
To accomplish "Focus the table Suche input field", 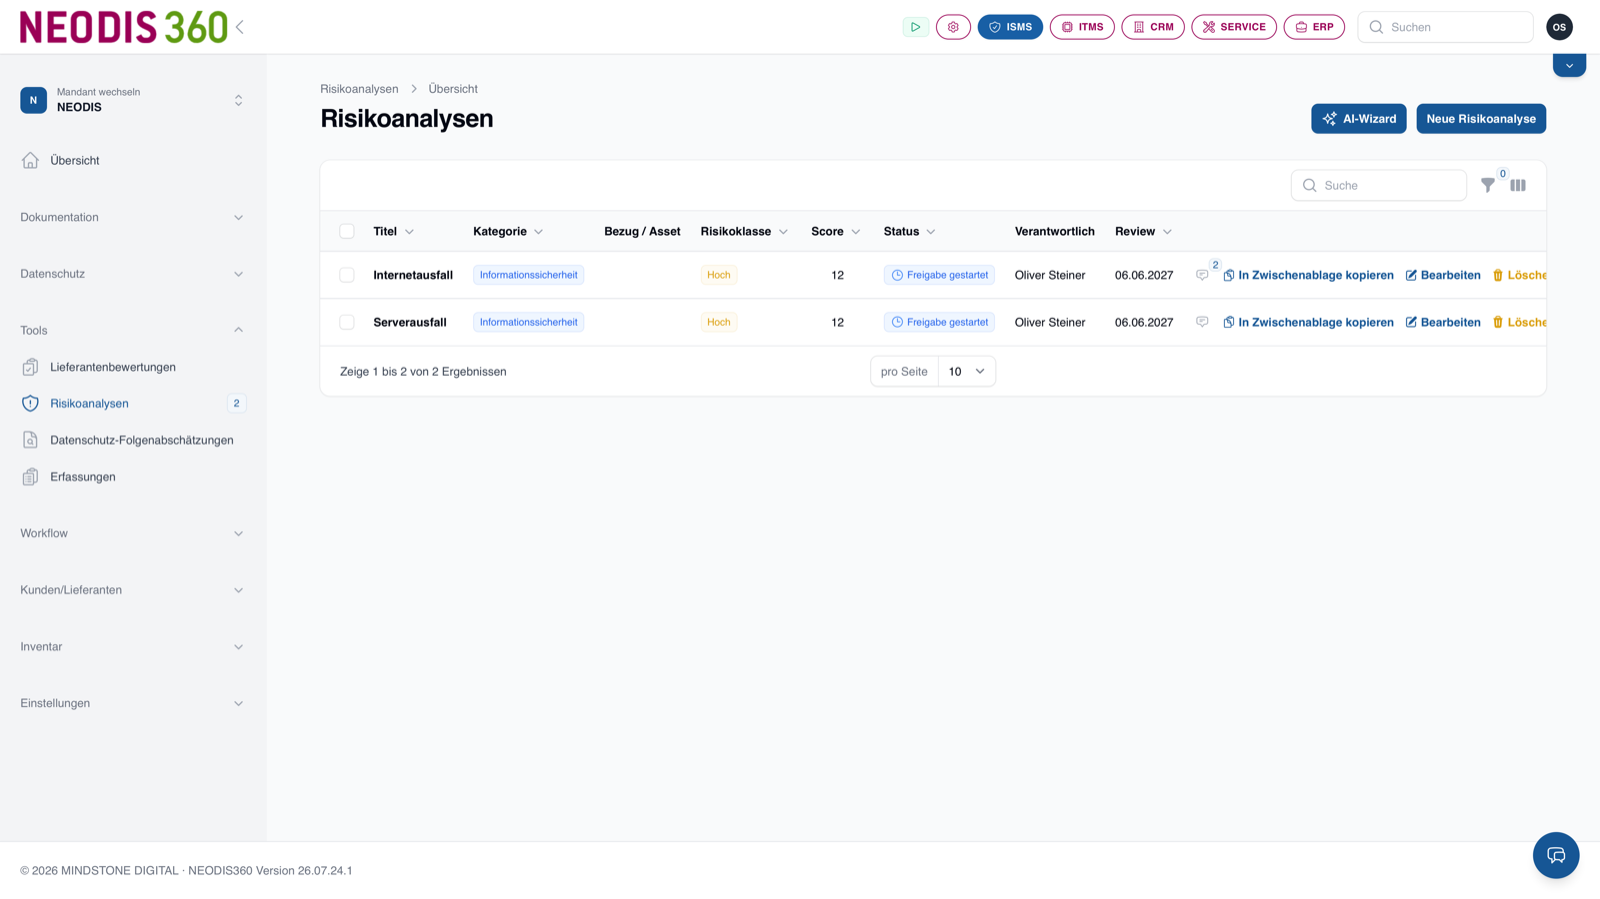I will tap(1379, 185).
